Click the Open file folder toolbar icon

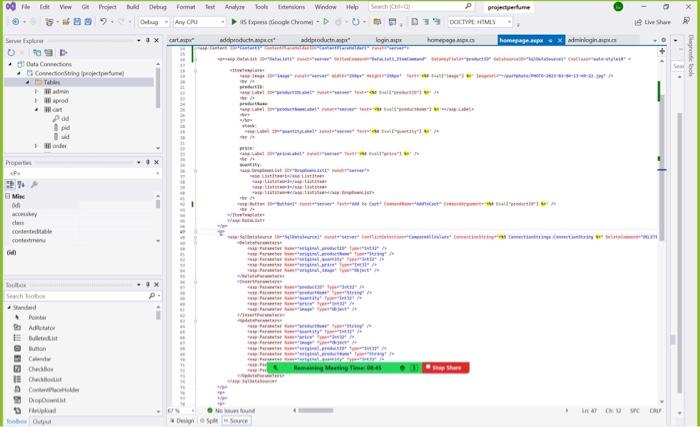[66, 22]
